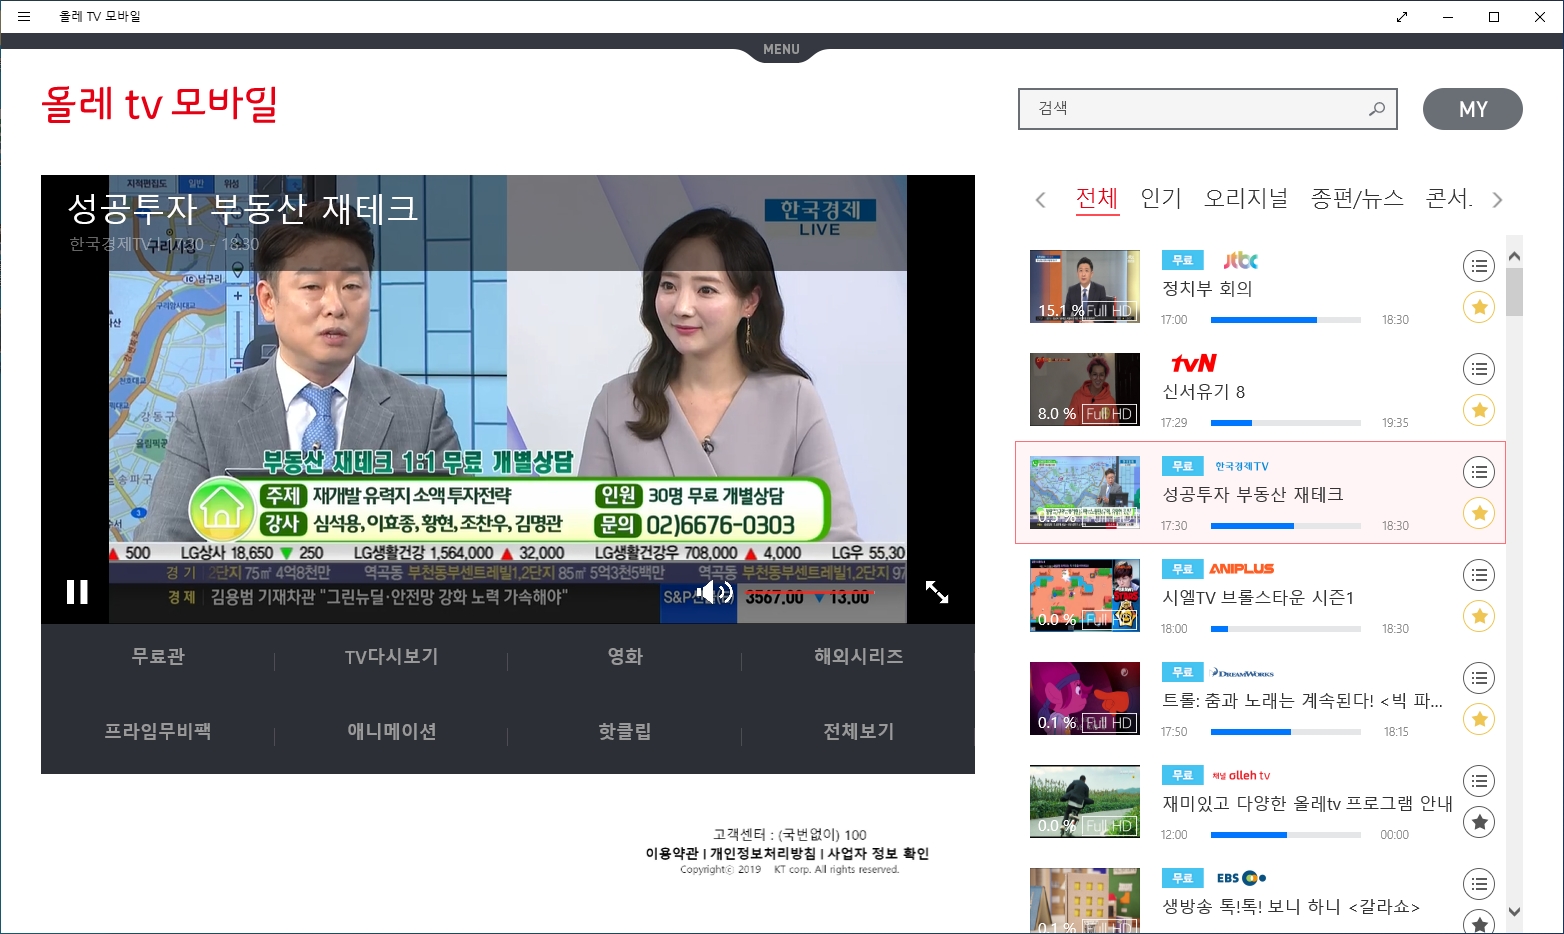1564x934 pixels.
Task: Click the 정치부 회의 progress bar
Action: 1286,320
